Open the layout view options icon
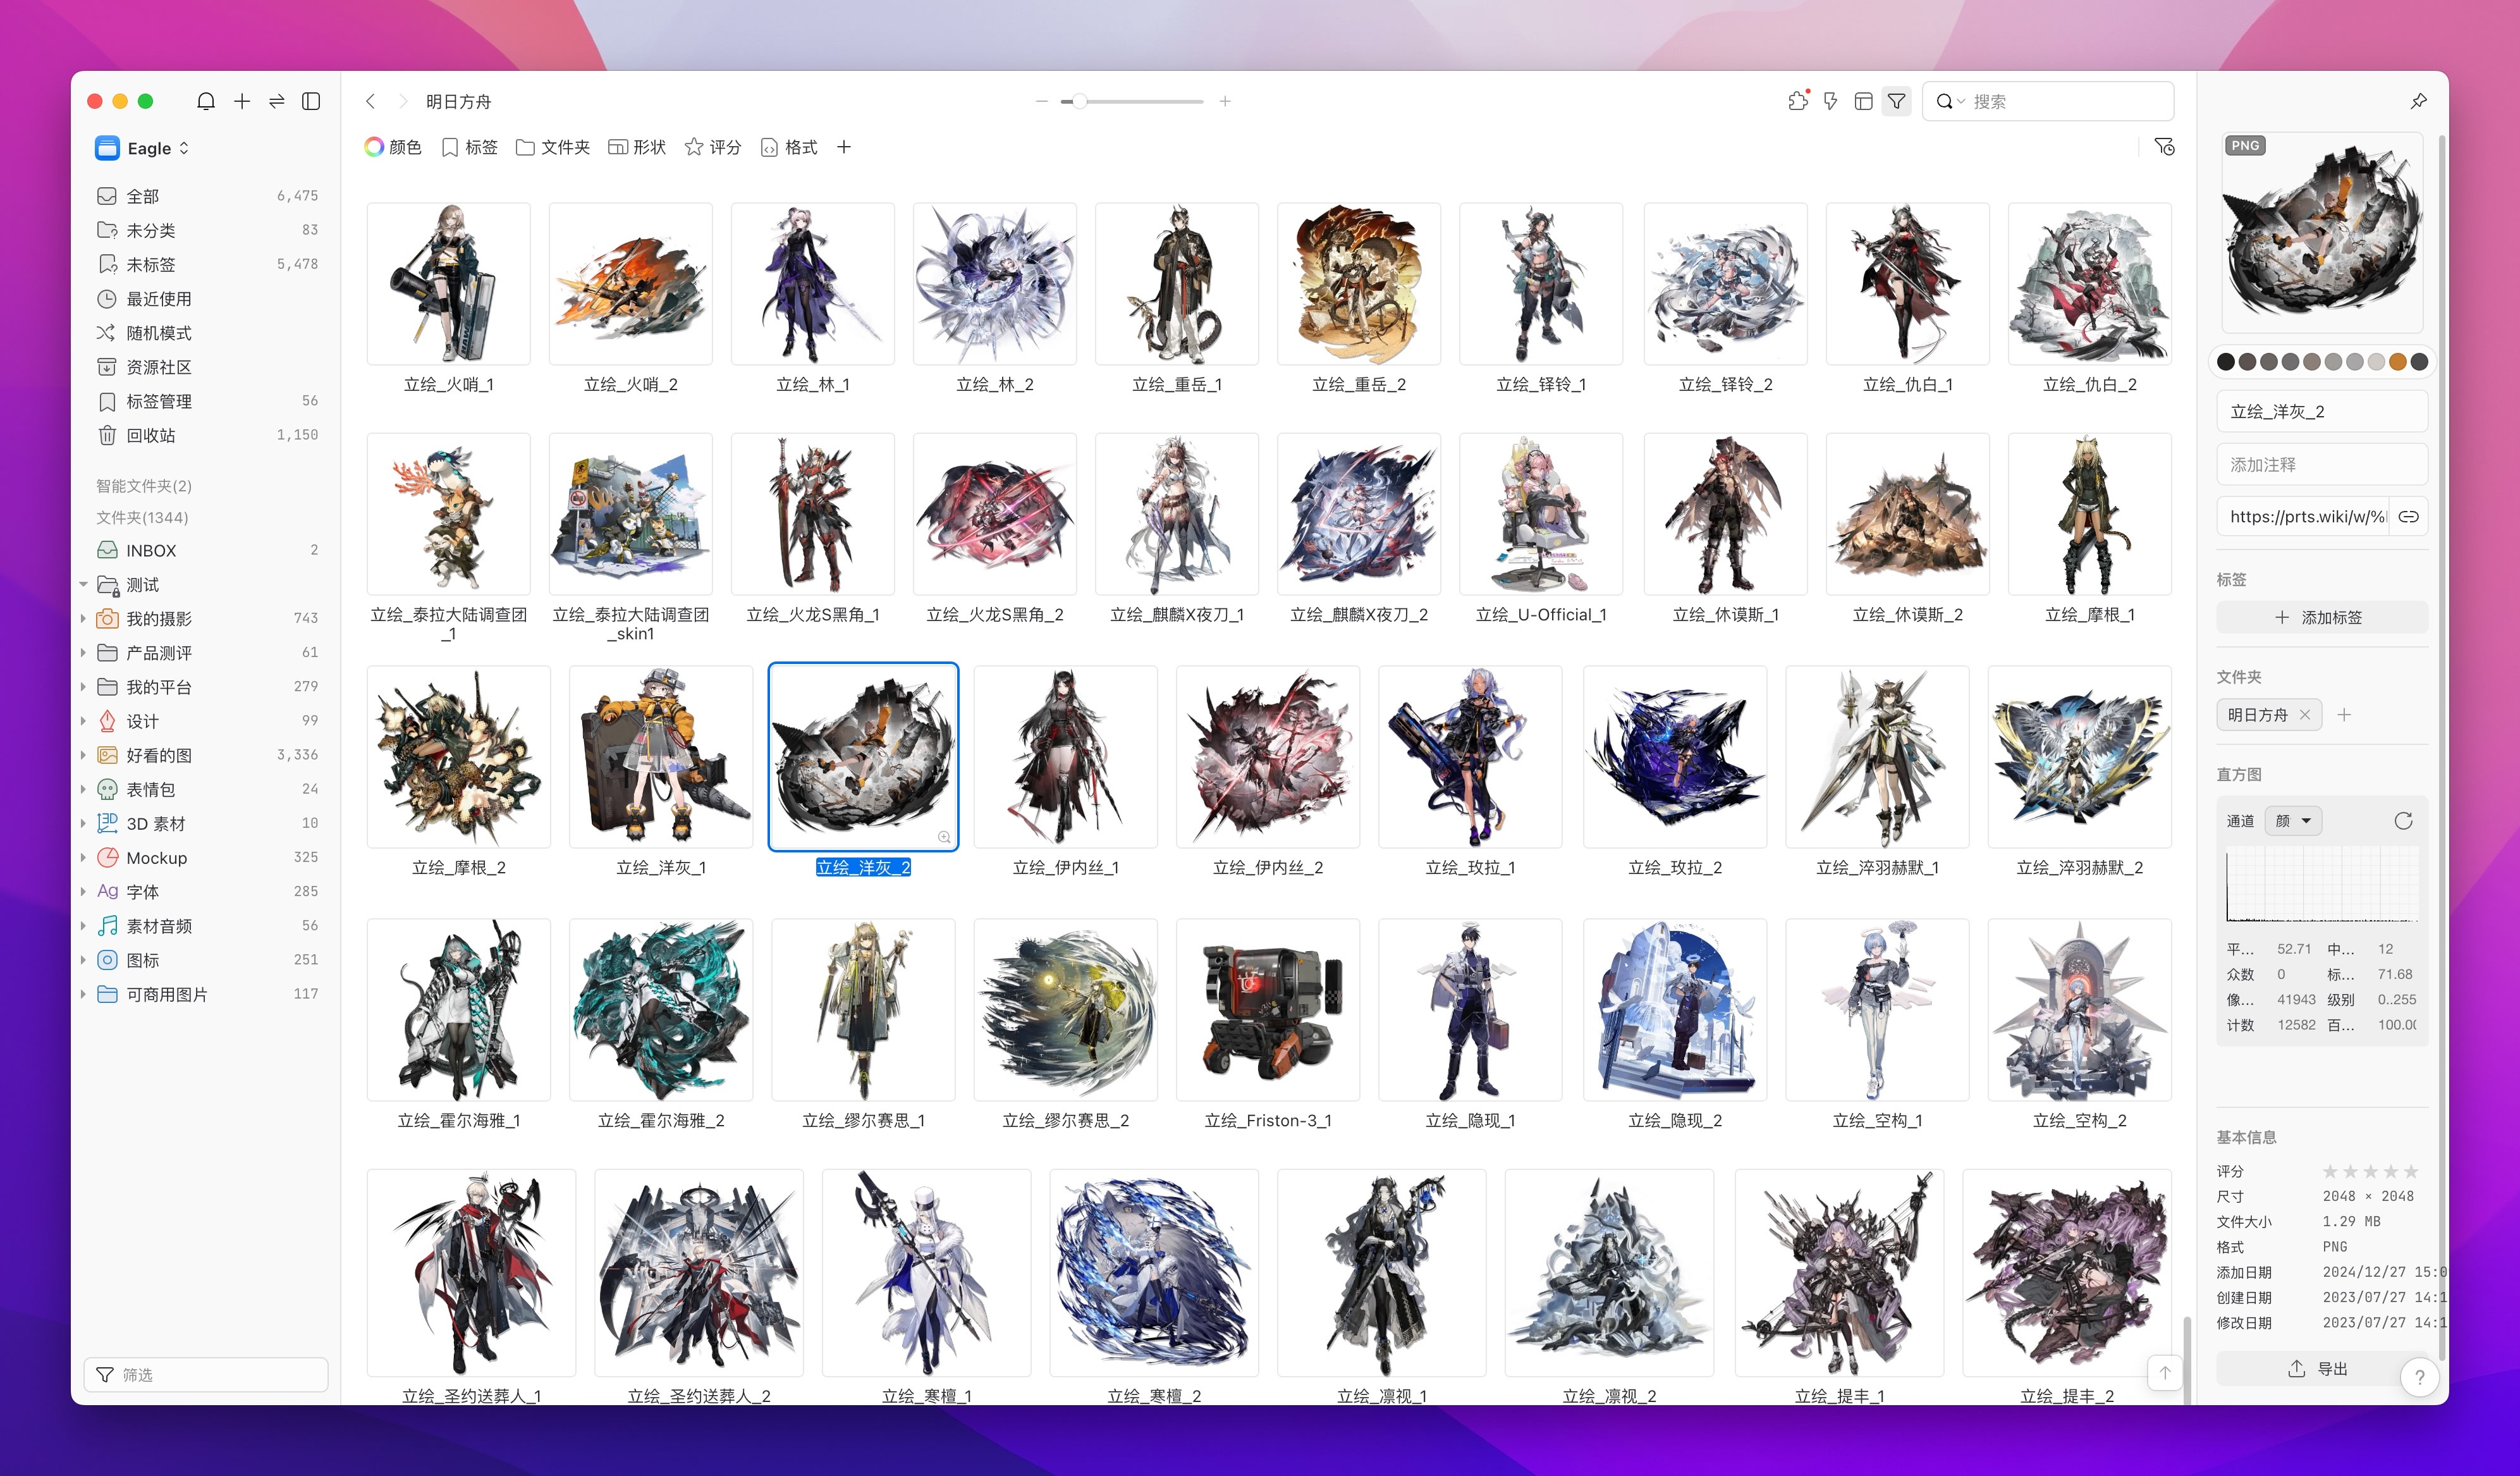 pyautogui.click(x=1863, y=101)
